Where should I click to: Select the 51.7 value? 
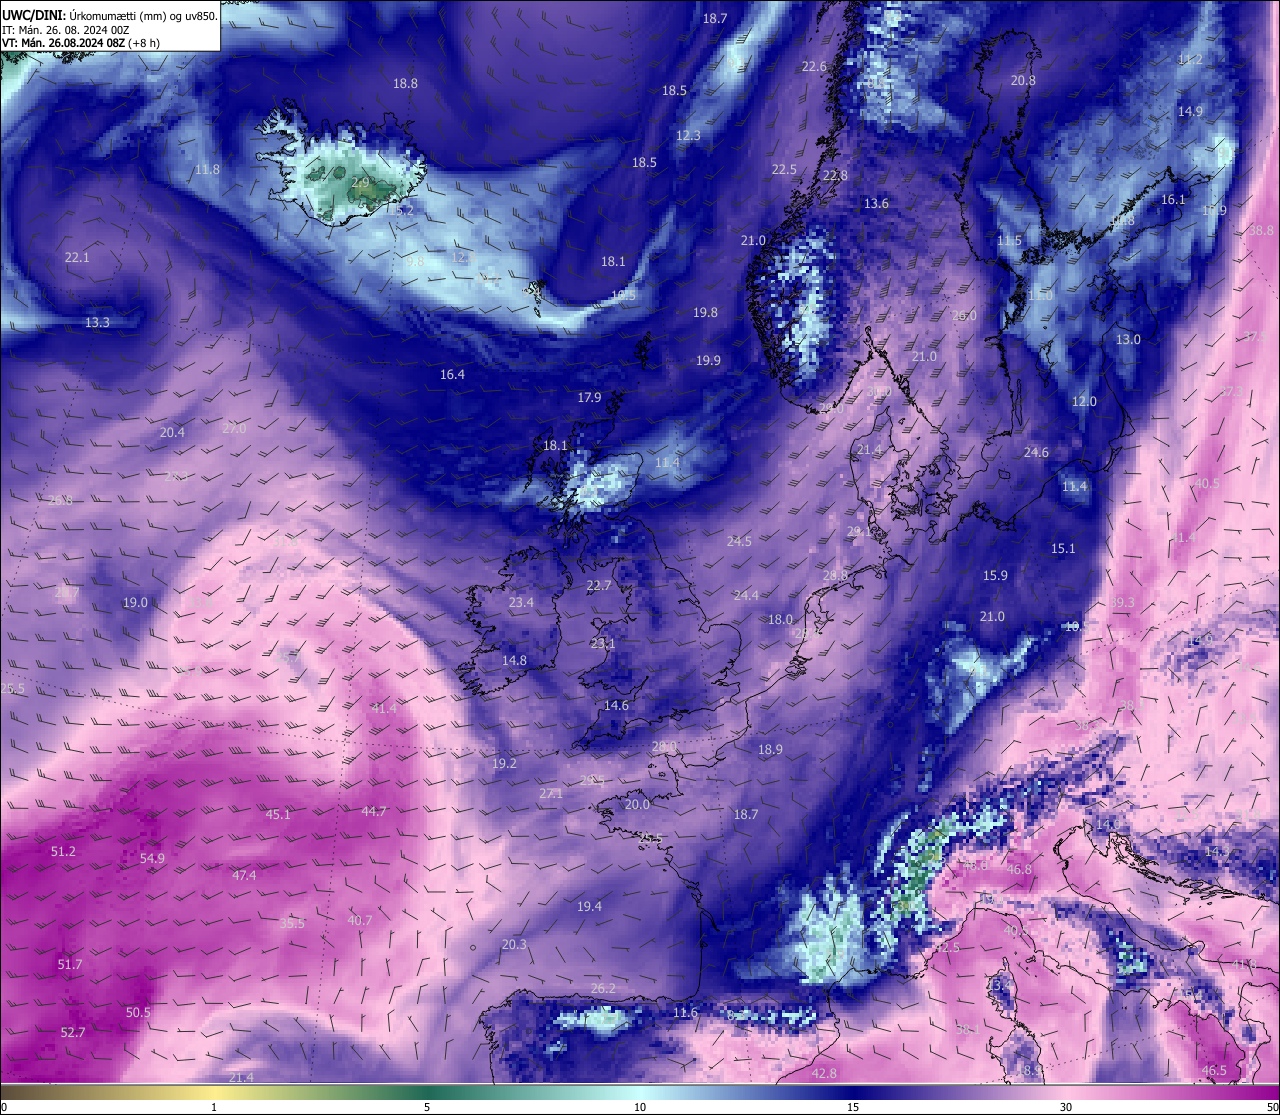coord(70,965)
